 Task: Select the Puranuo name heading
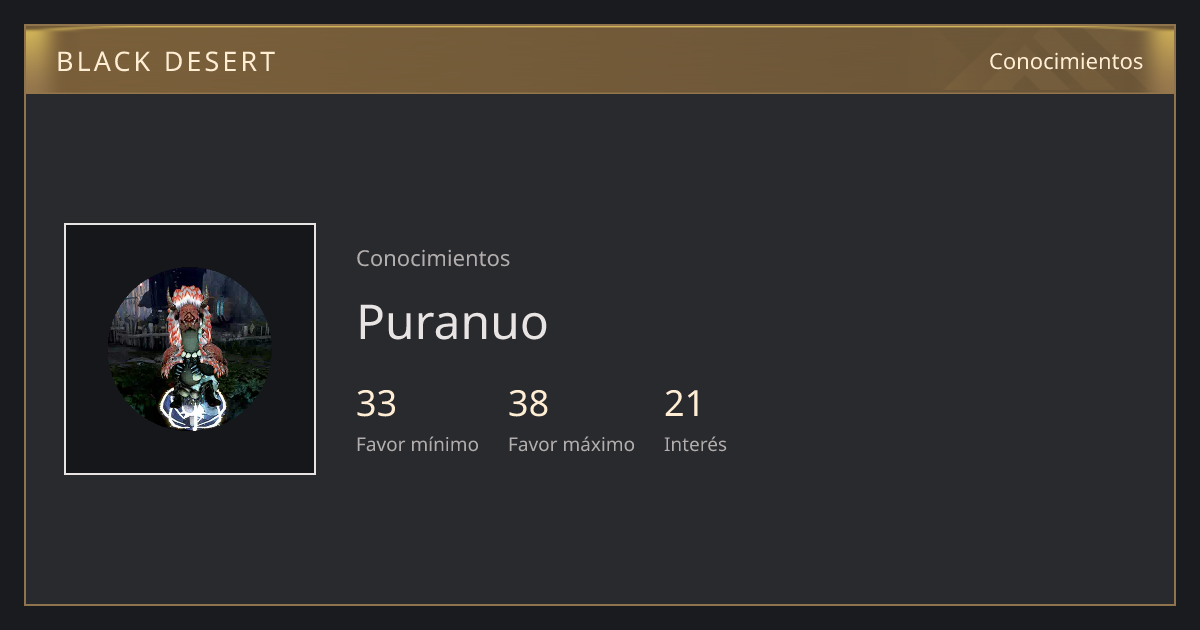coord(453,322)
